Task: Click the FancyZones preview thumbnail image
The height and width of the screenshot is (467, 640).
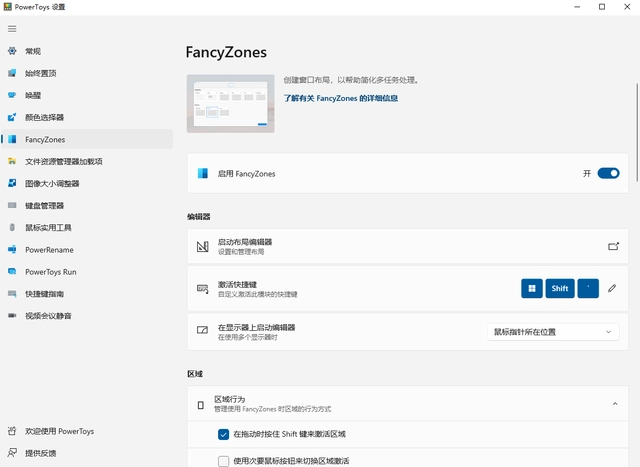Action: pyautogui.click(x=231, y=103)
